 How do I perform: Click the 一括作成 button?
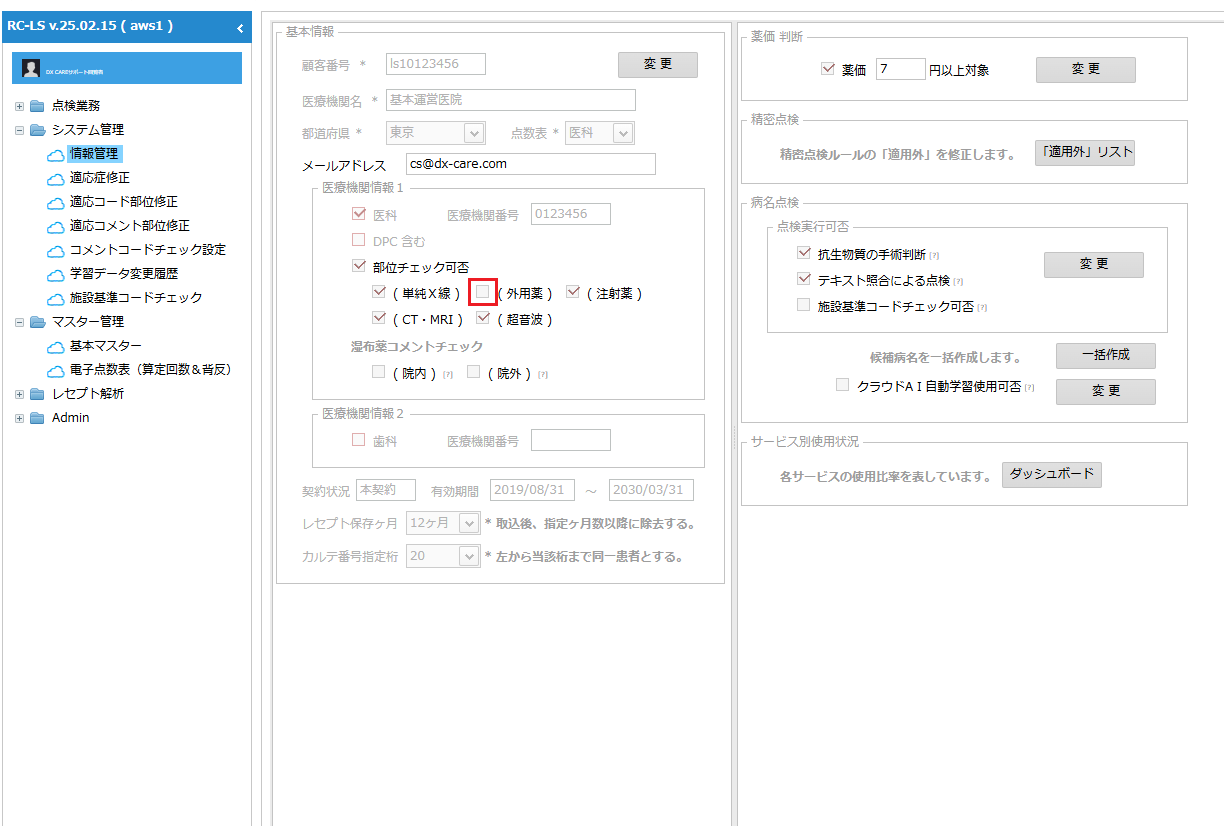click(1106, 355)
